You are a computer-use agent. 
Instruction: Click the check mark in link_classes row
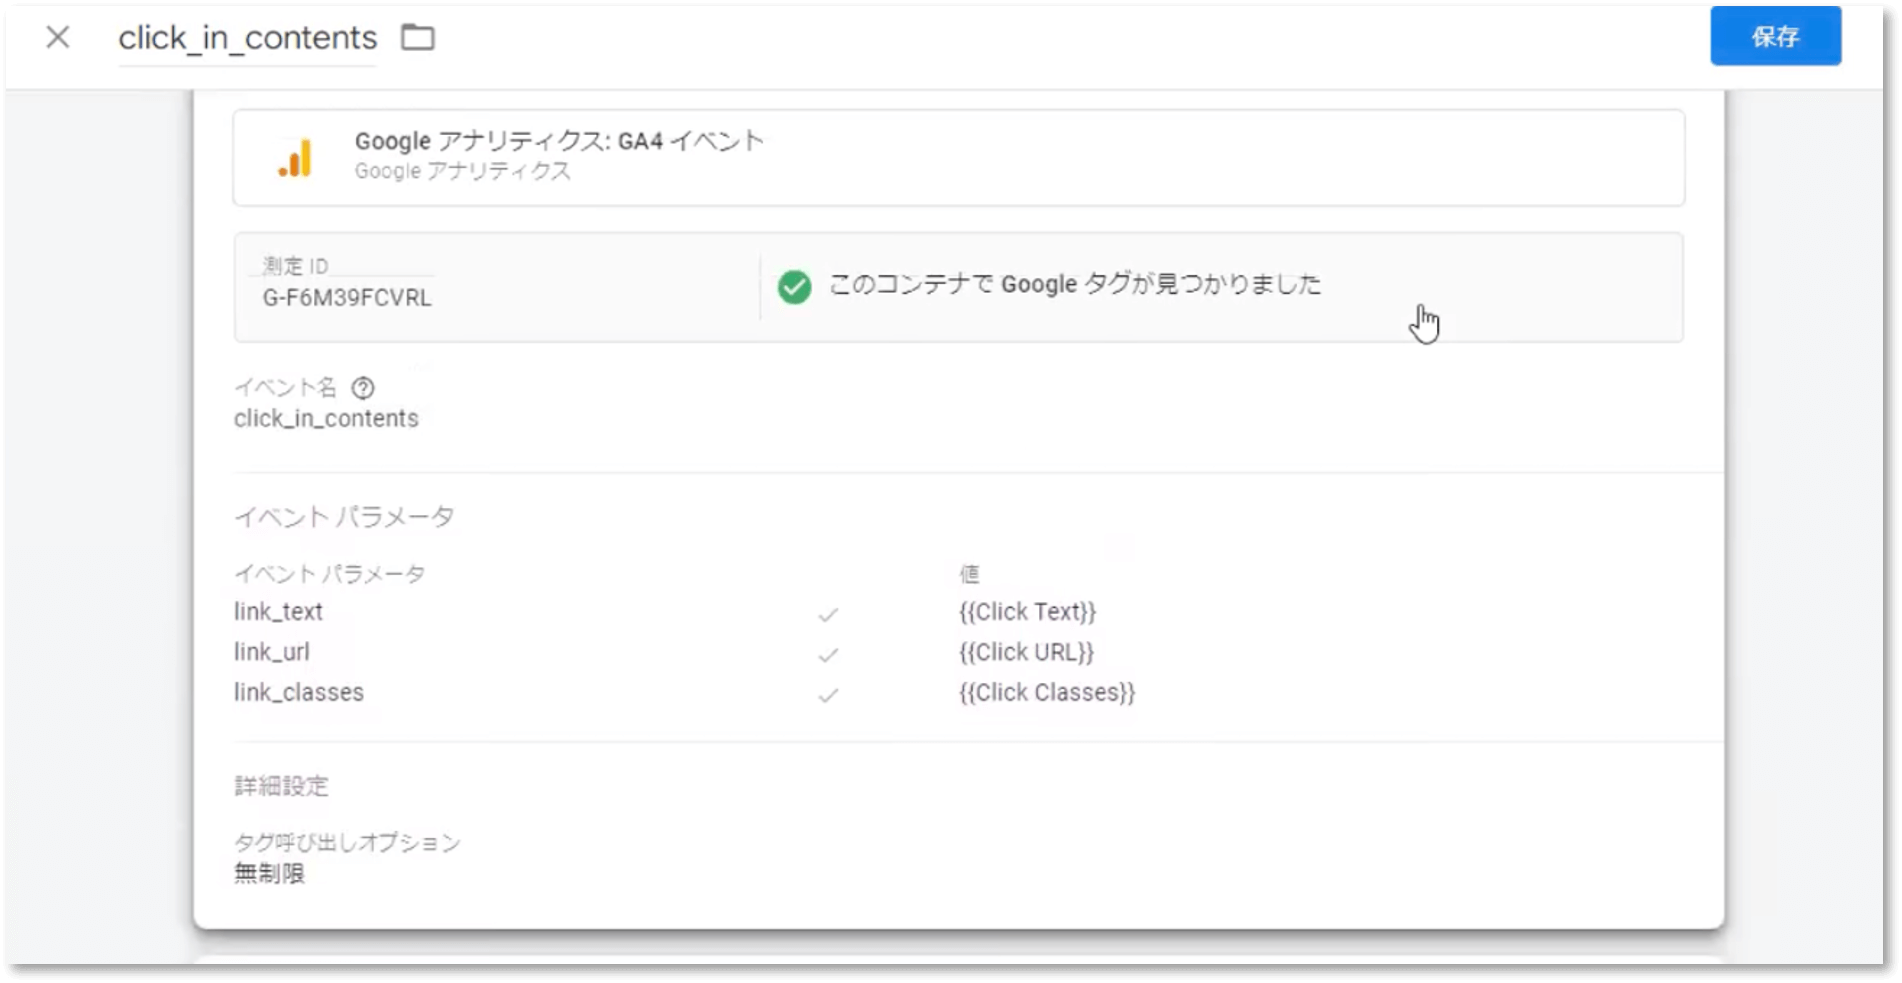[828, 695]
